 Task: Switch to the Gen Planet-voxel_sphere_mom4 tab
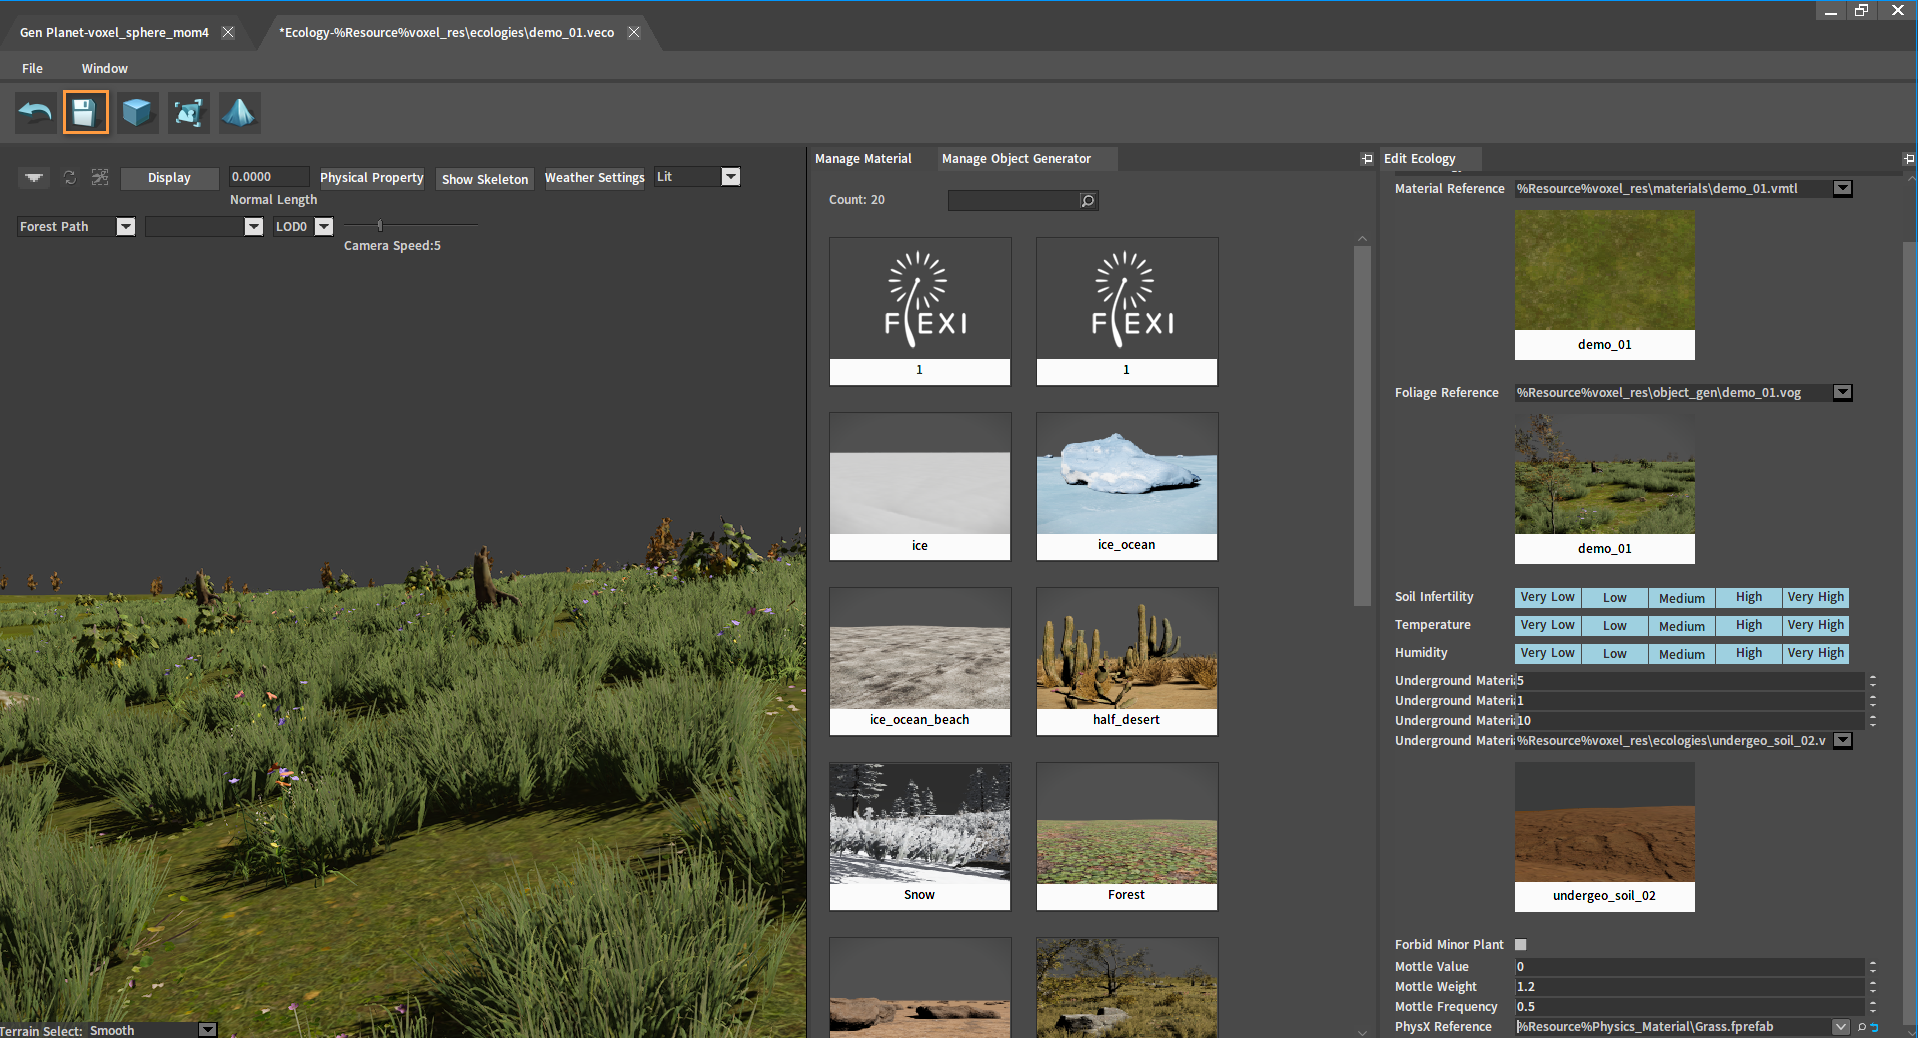114,33
